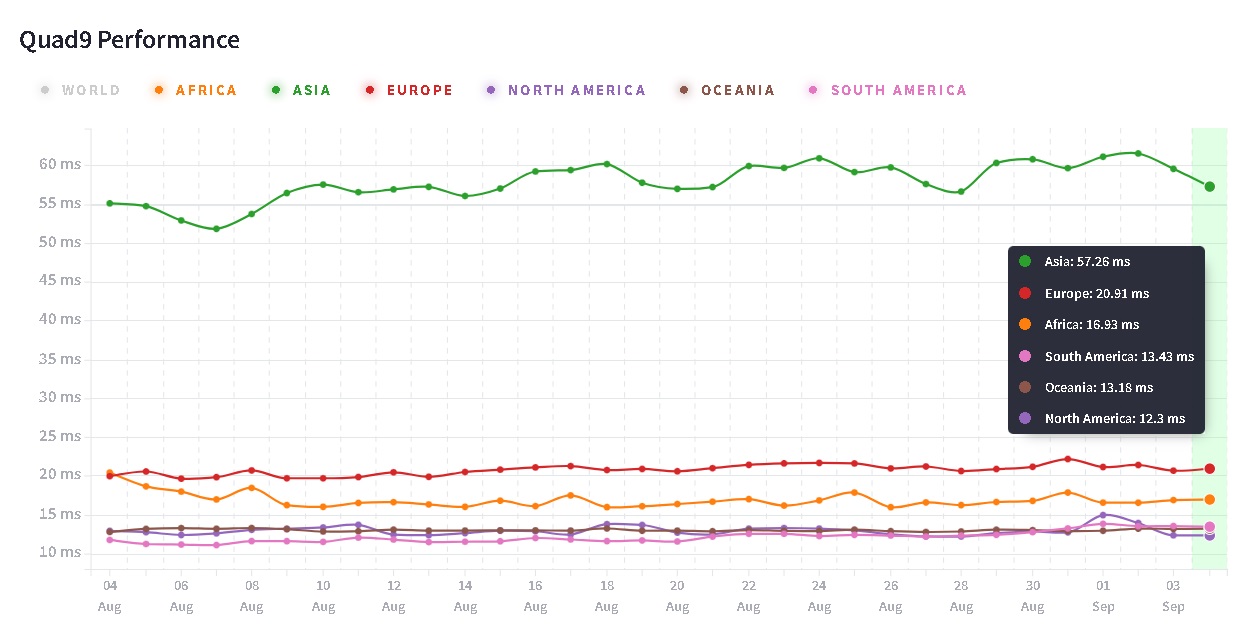
Task: Click the highlighted Africa end data point
Action: pyautogui.click(x=1209, y=499)
